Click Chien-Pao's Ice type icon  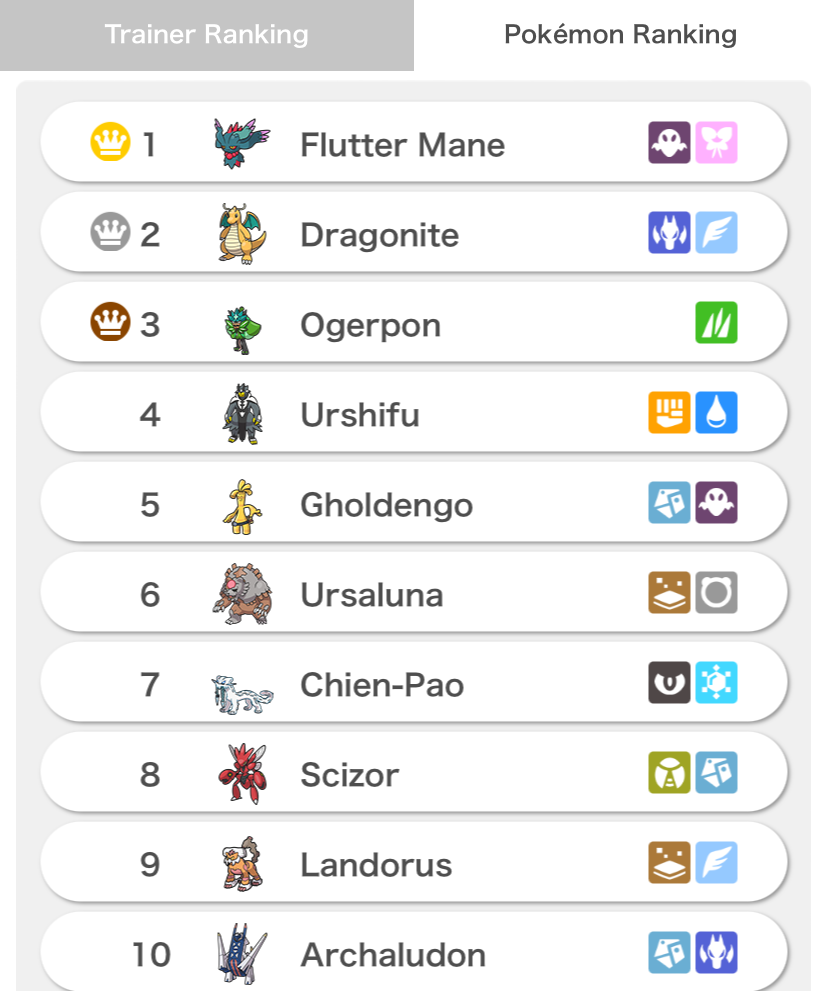[716, 683]
